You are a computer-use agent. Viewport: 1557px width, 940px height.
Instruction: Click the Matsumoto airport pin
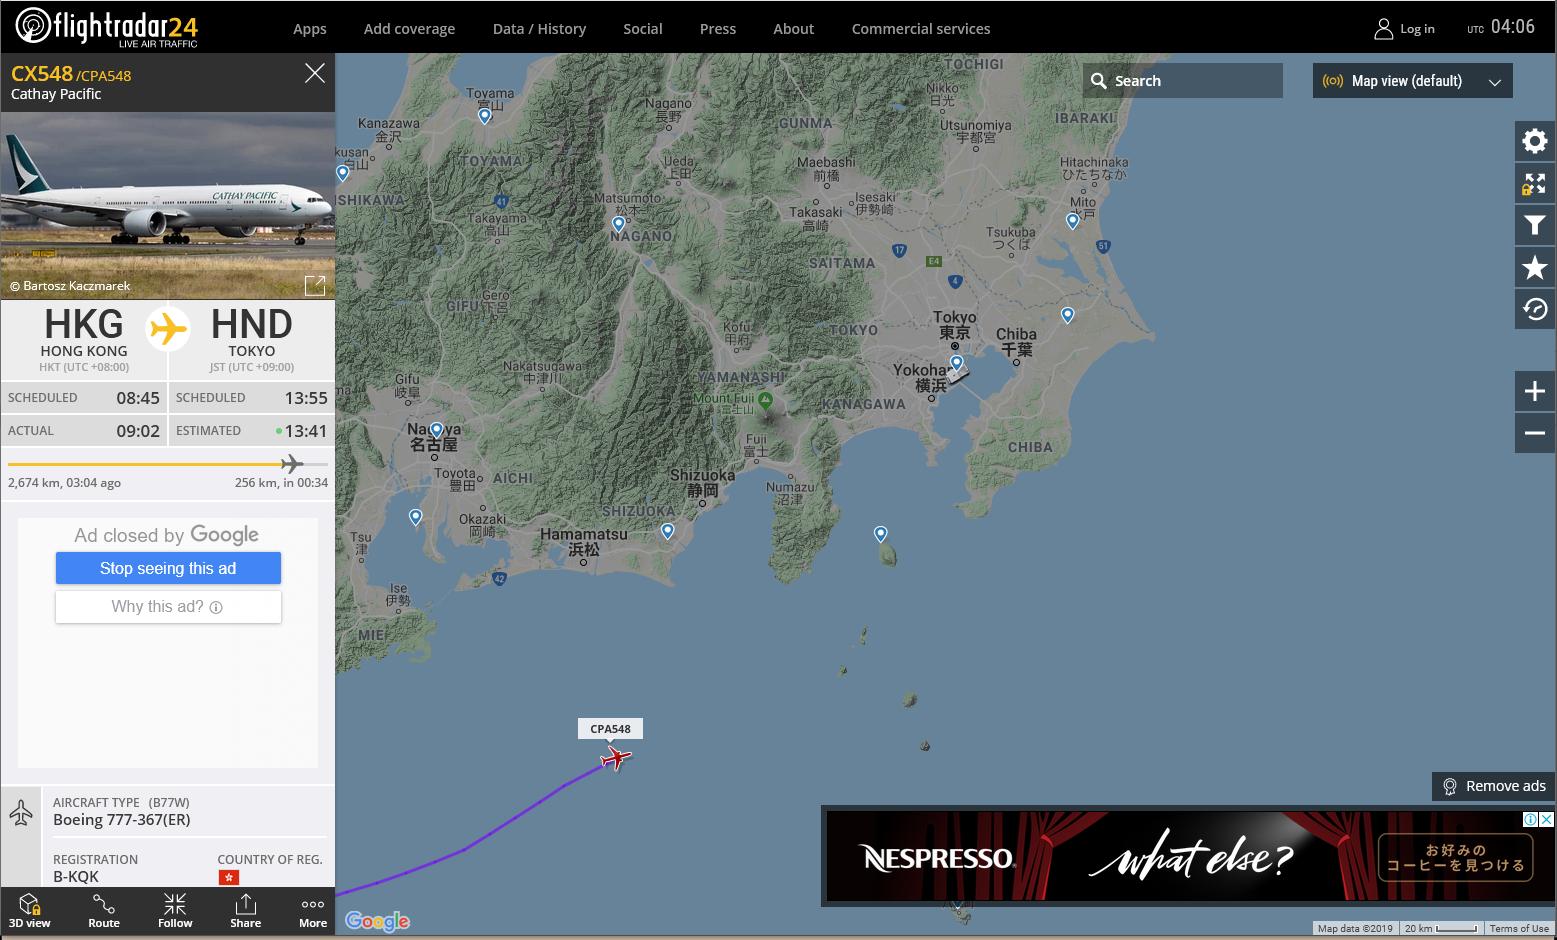click(618, 225)
